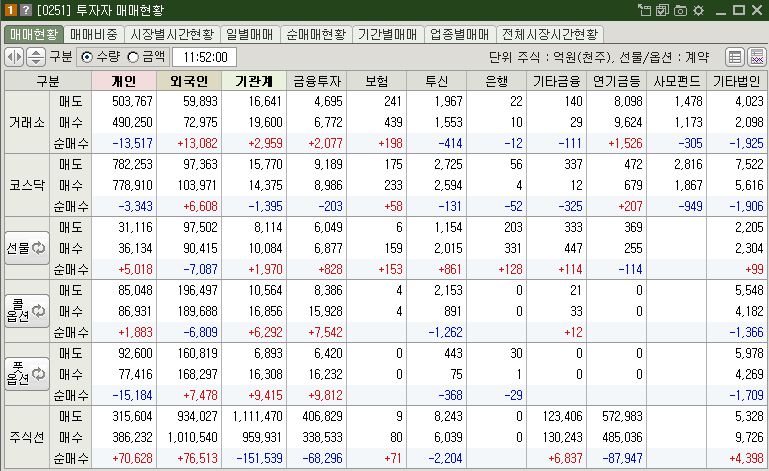Click the screenshot camera icon in title bar

click(x=680, y=10)
